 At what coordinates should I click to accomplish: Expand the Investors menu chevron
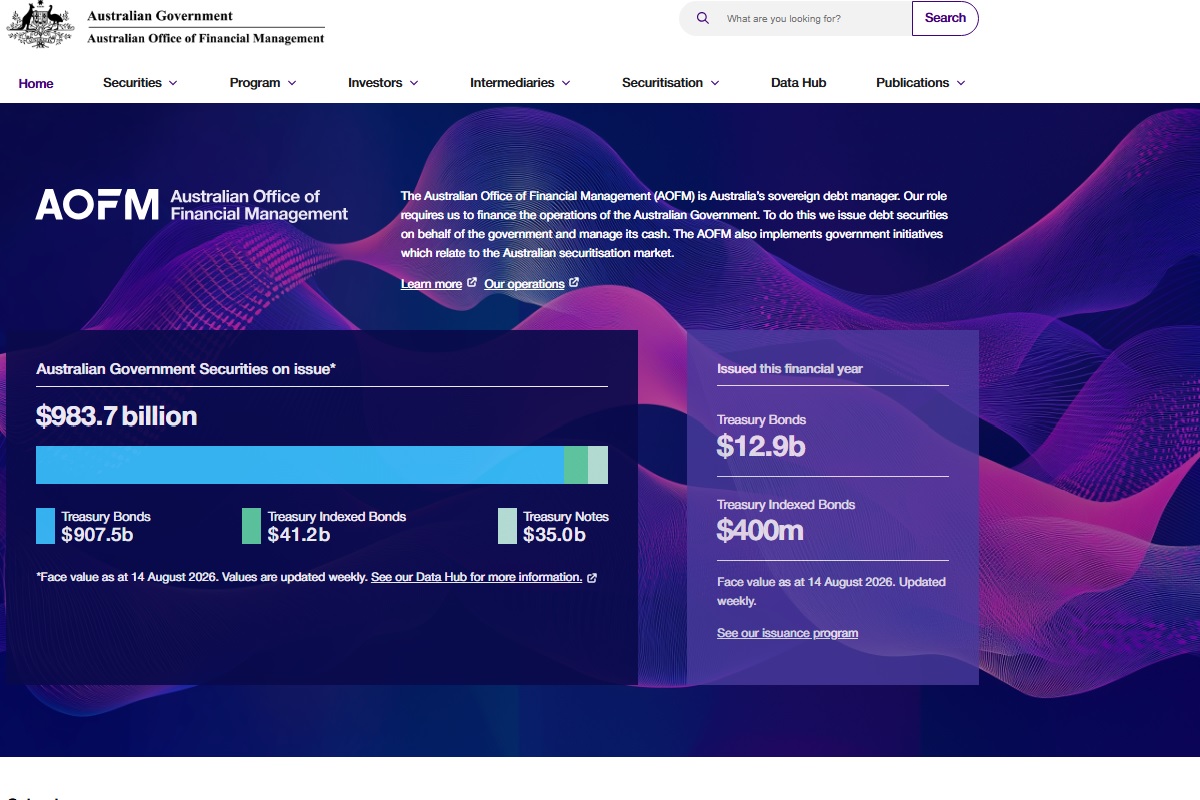click(414, 83)
